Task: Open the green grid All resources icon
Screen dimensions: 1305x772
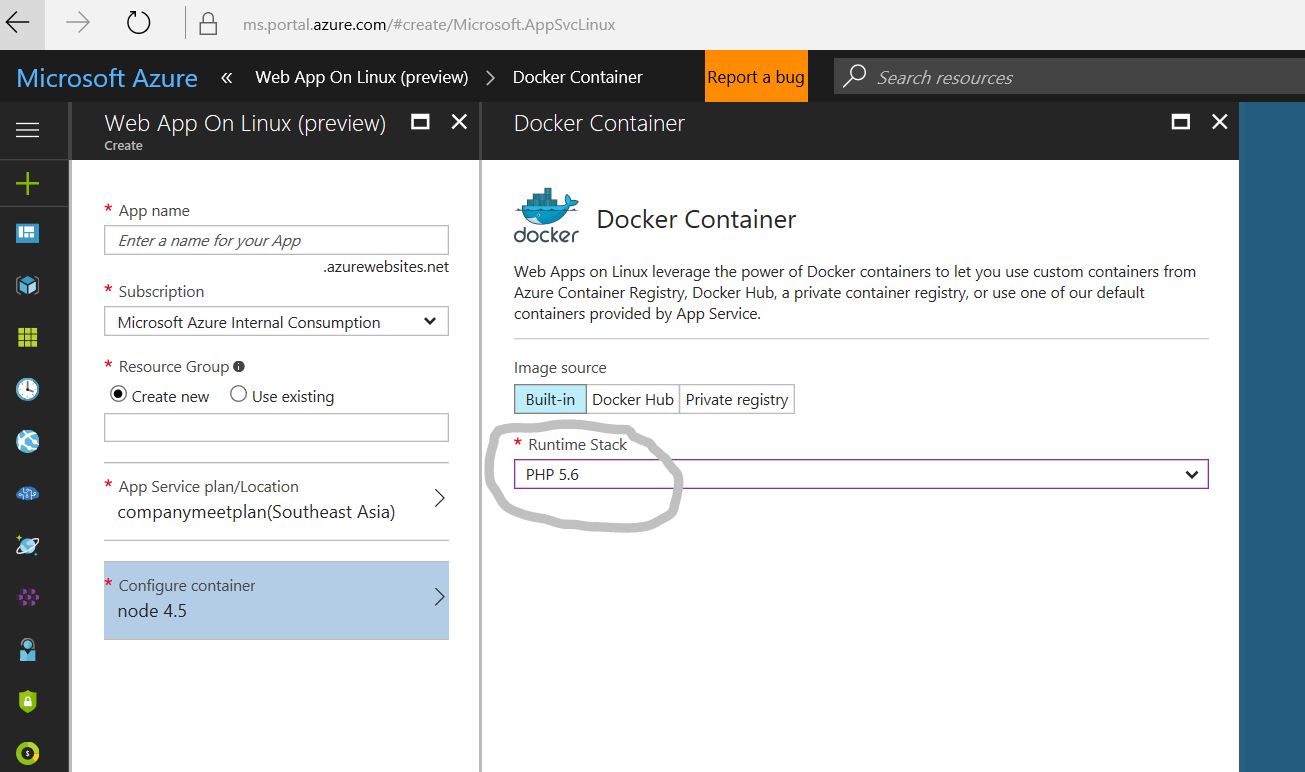Action: coord(28,337)
